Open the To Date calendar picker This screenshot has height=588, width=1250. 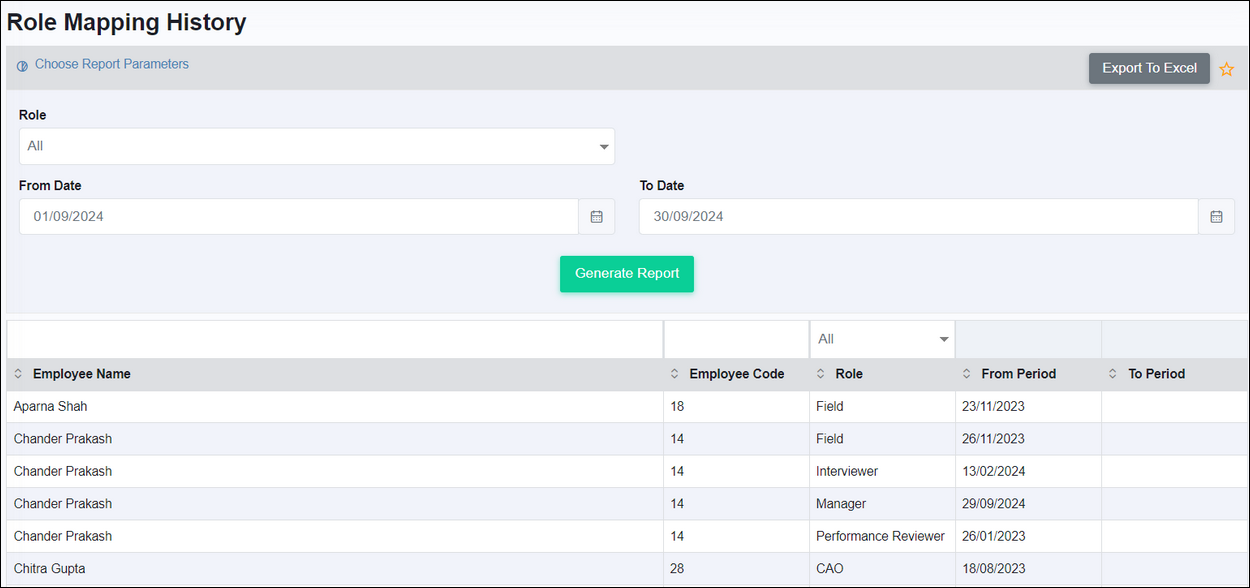(x=1216, y=216)
